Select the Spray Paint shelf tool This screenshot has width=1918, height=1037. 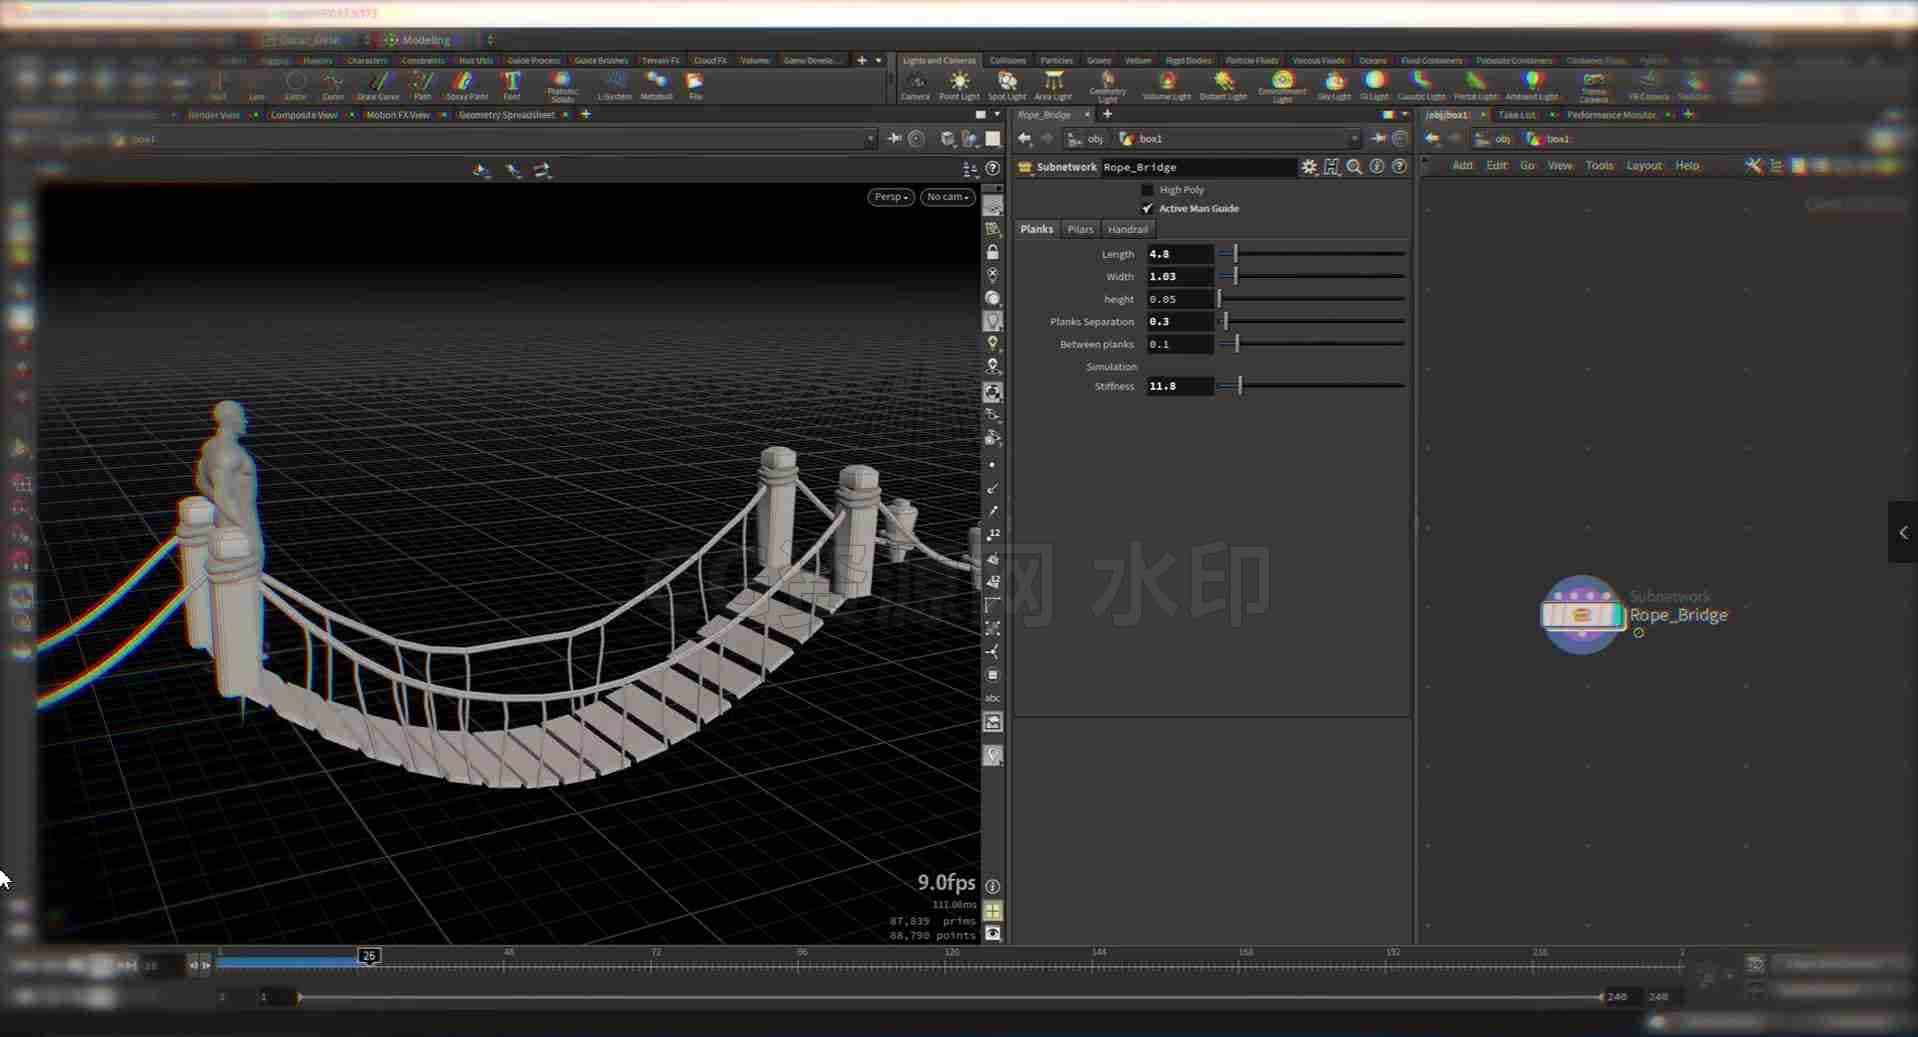tap(466, 85)
